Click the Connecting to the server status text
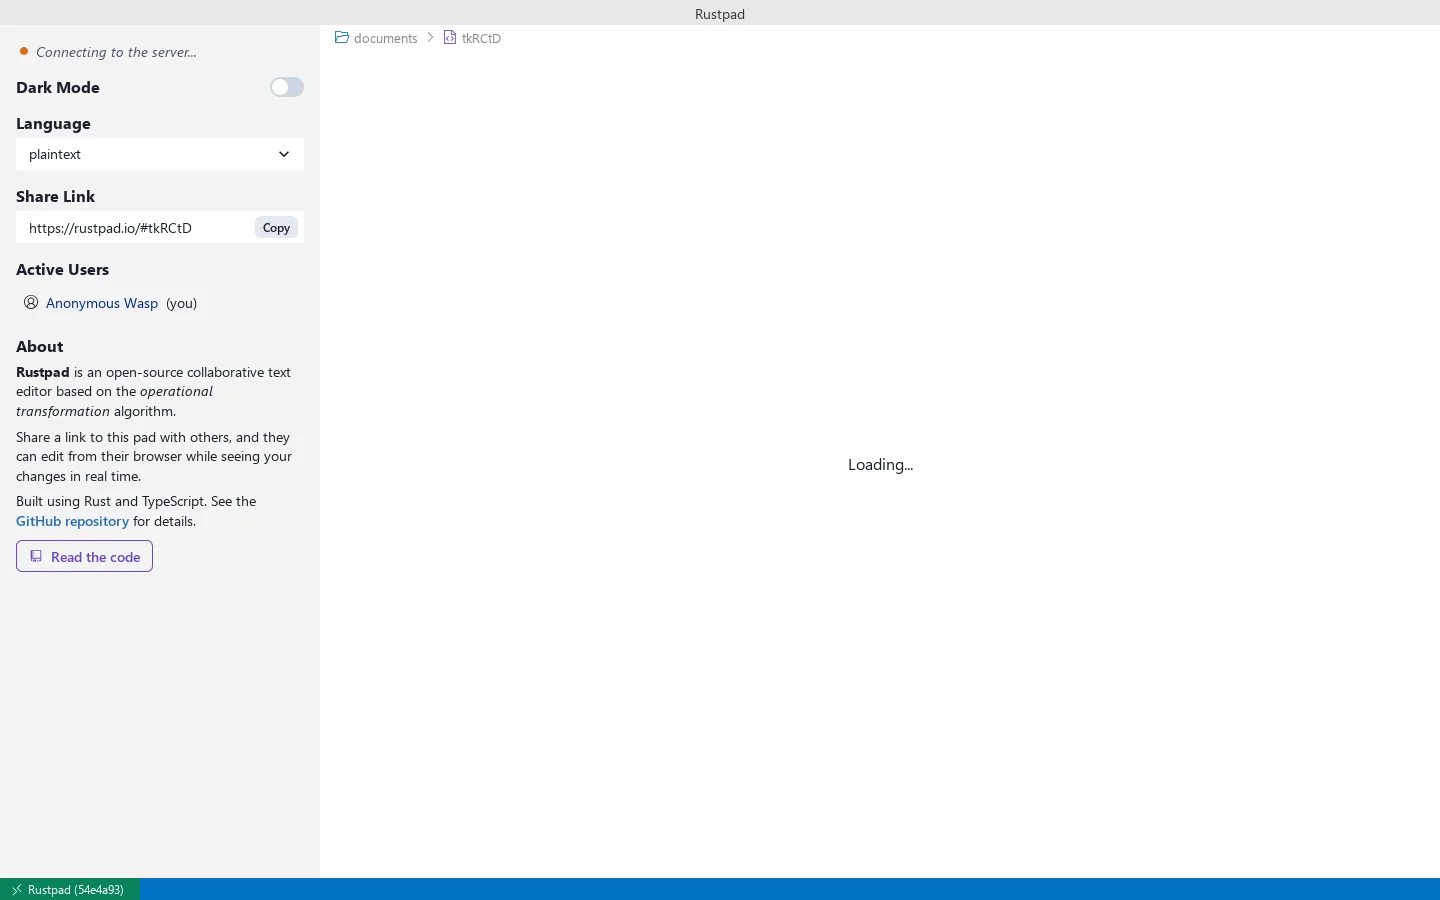This screenshot has height=900, width=1440. coord(116,52)
